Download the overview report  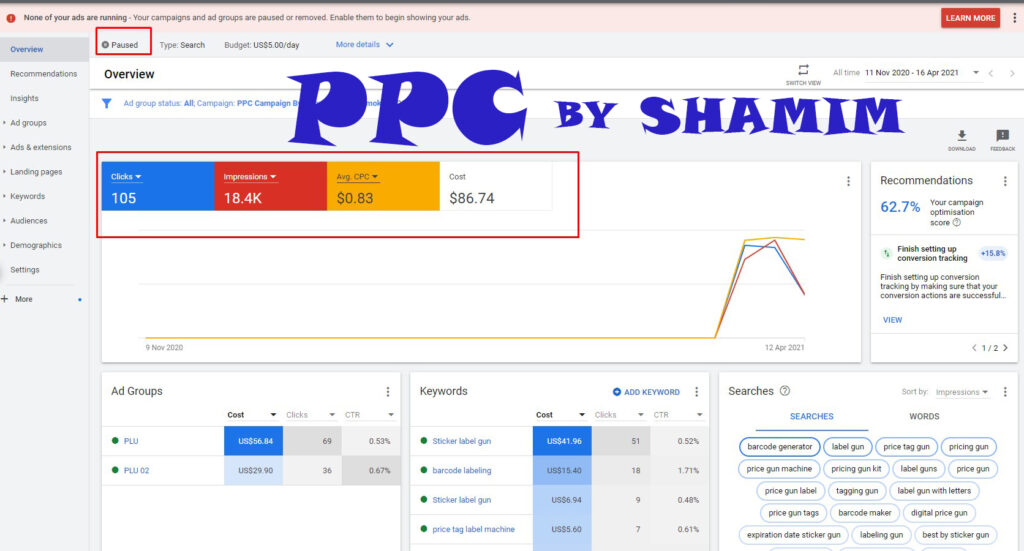click(x=961, y=136)
